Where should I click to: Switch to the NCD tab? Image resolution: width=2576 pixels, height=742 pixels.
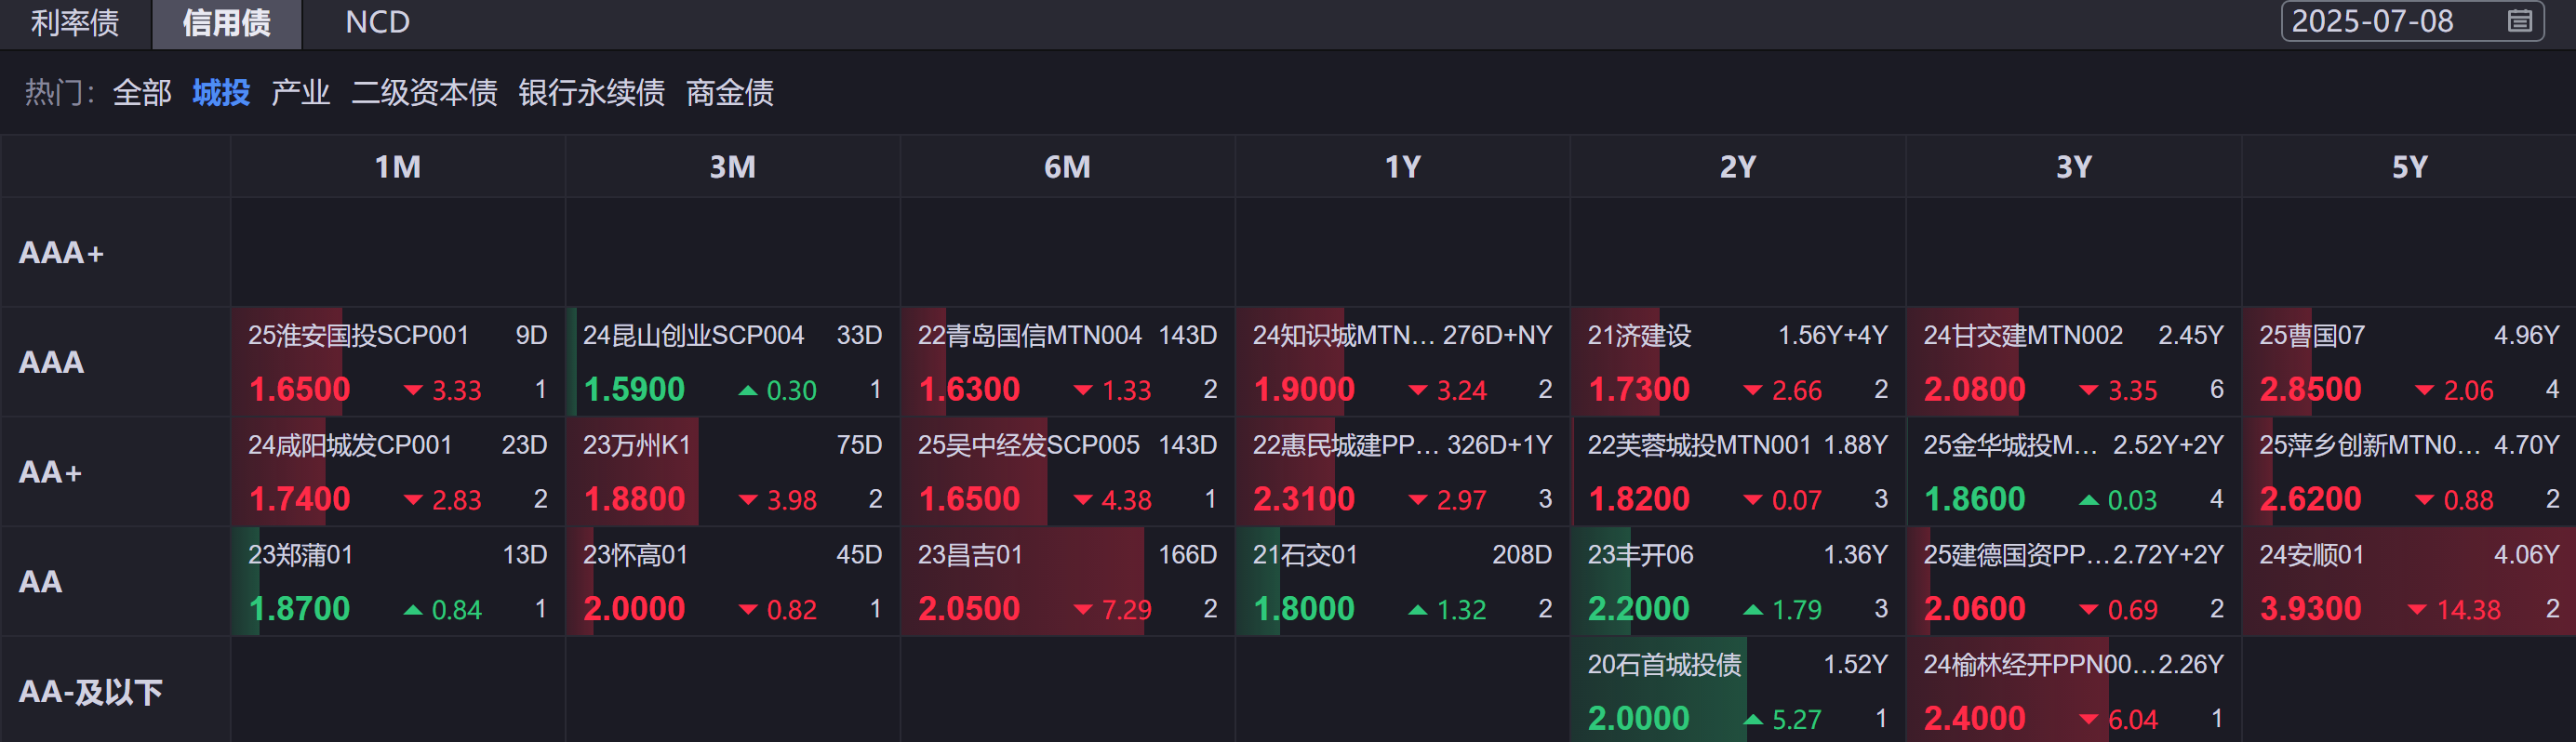coord(377,22)
